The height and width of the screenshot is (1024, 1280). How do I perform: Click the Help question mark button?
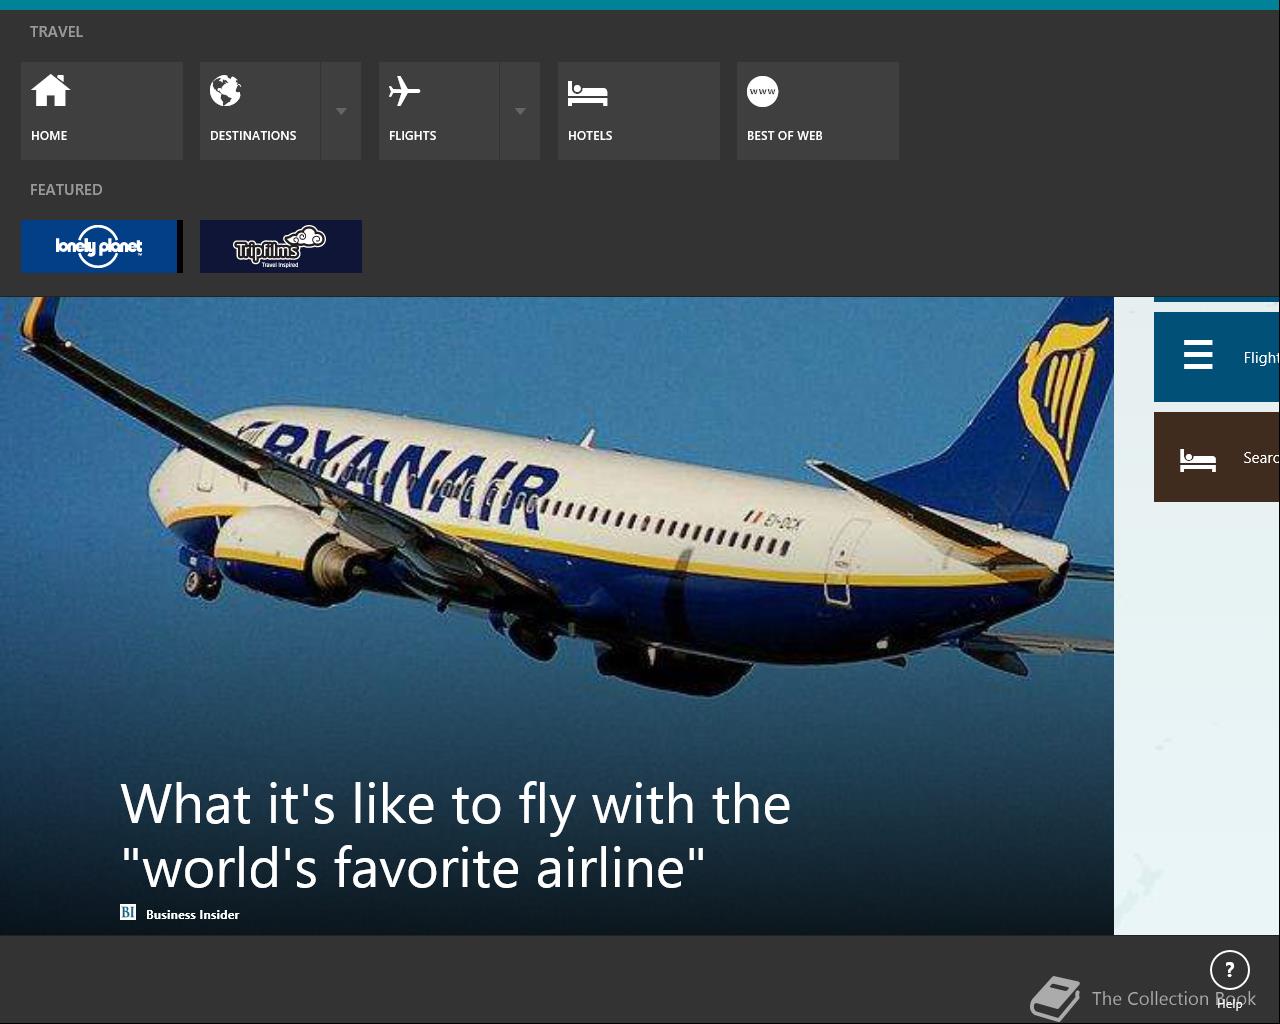tap(1230, 969)
